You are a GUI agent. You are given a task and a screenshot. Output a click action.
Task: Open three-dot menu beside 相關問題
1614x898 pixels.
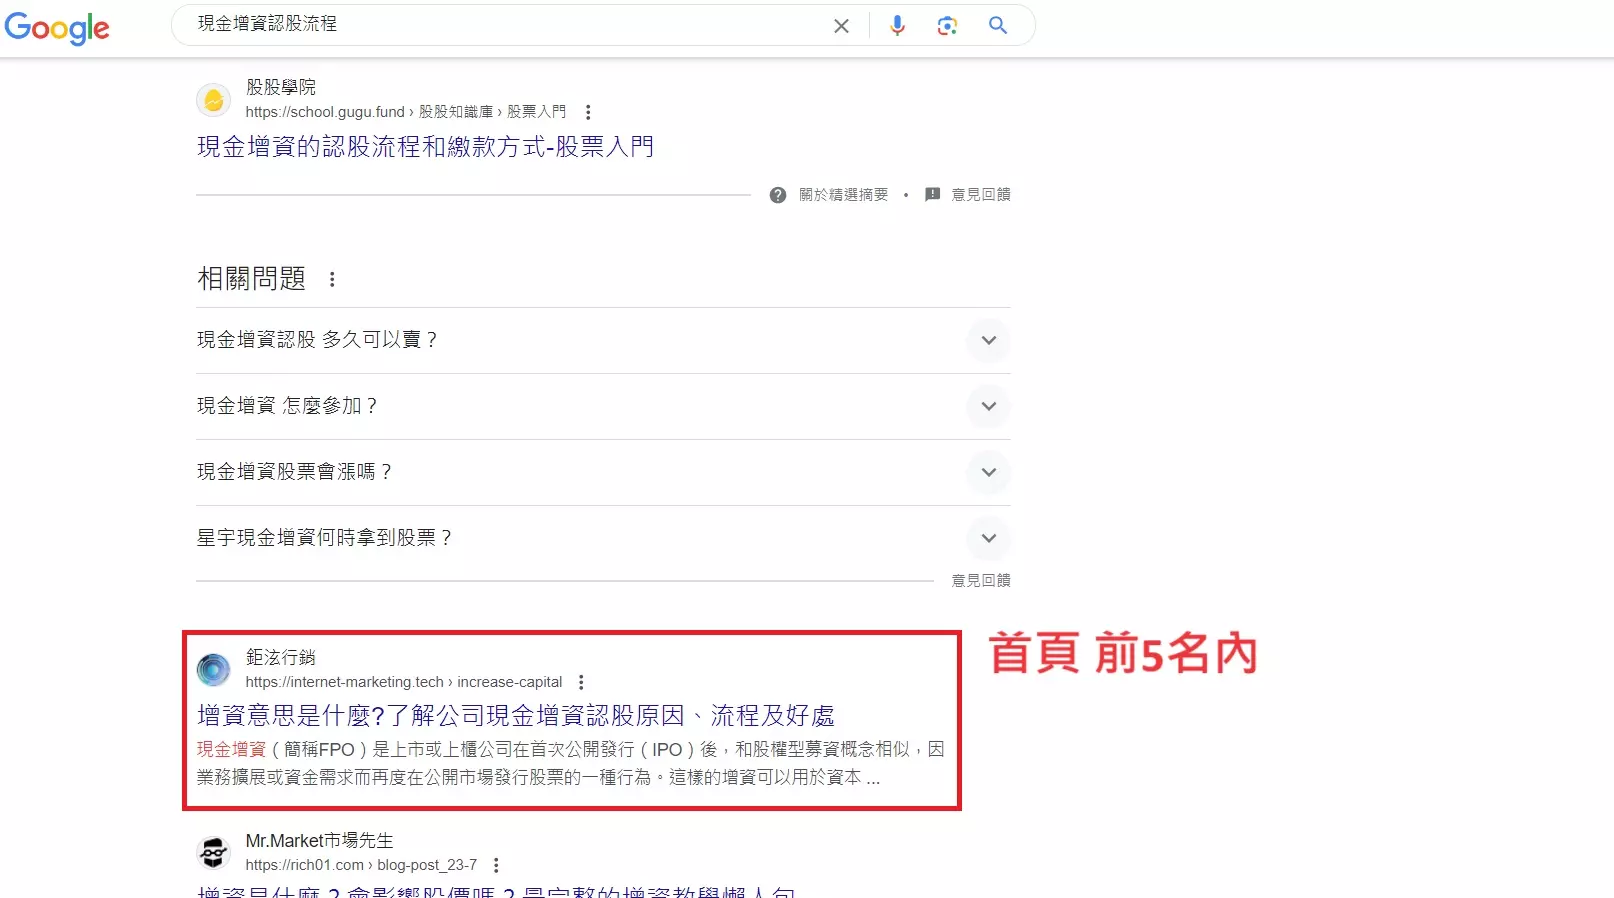pos(332,280)
